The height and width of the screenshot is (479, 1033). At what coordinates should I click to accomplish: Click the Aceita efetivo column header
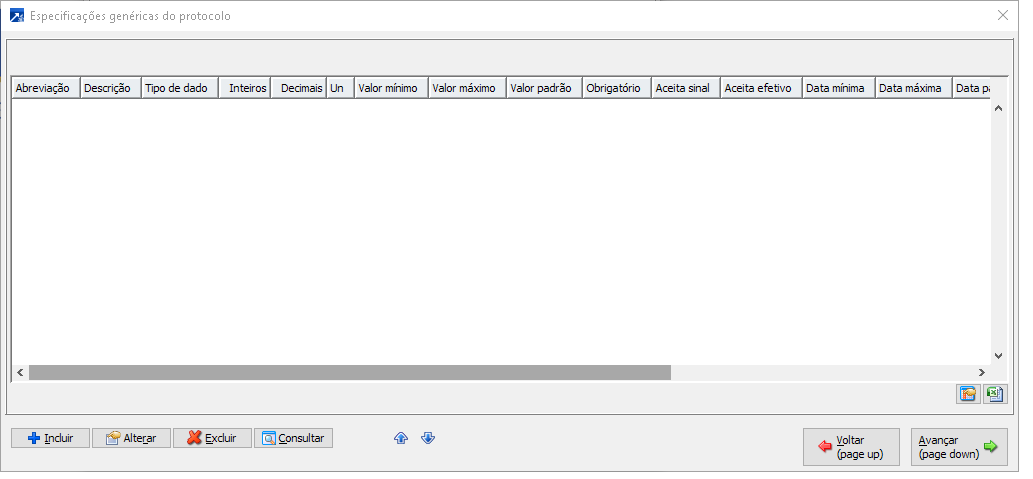(761, 88)
